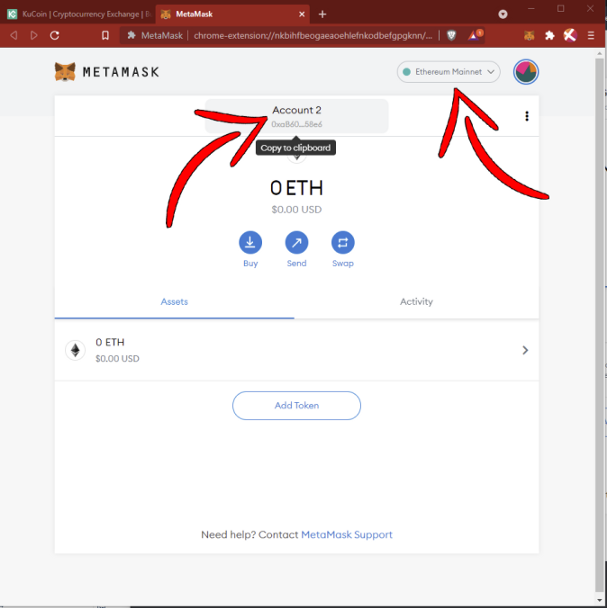Switch to the Assets tab
Image resolution: width=607 pixels, height=608 pixels.
pyautogui.click(x=174, y=302)
